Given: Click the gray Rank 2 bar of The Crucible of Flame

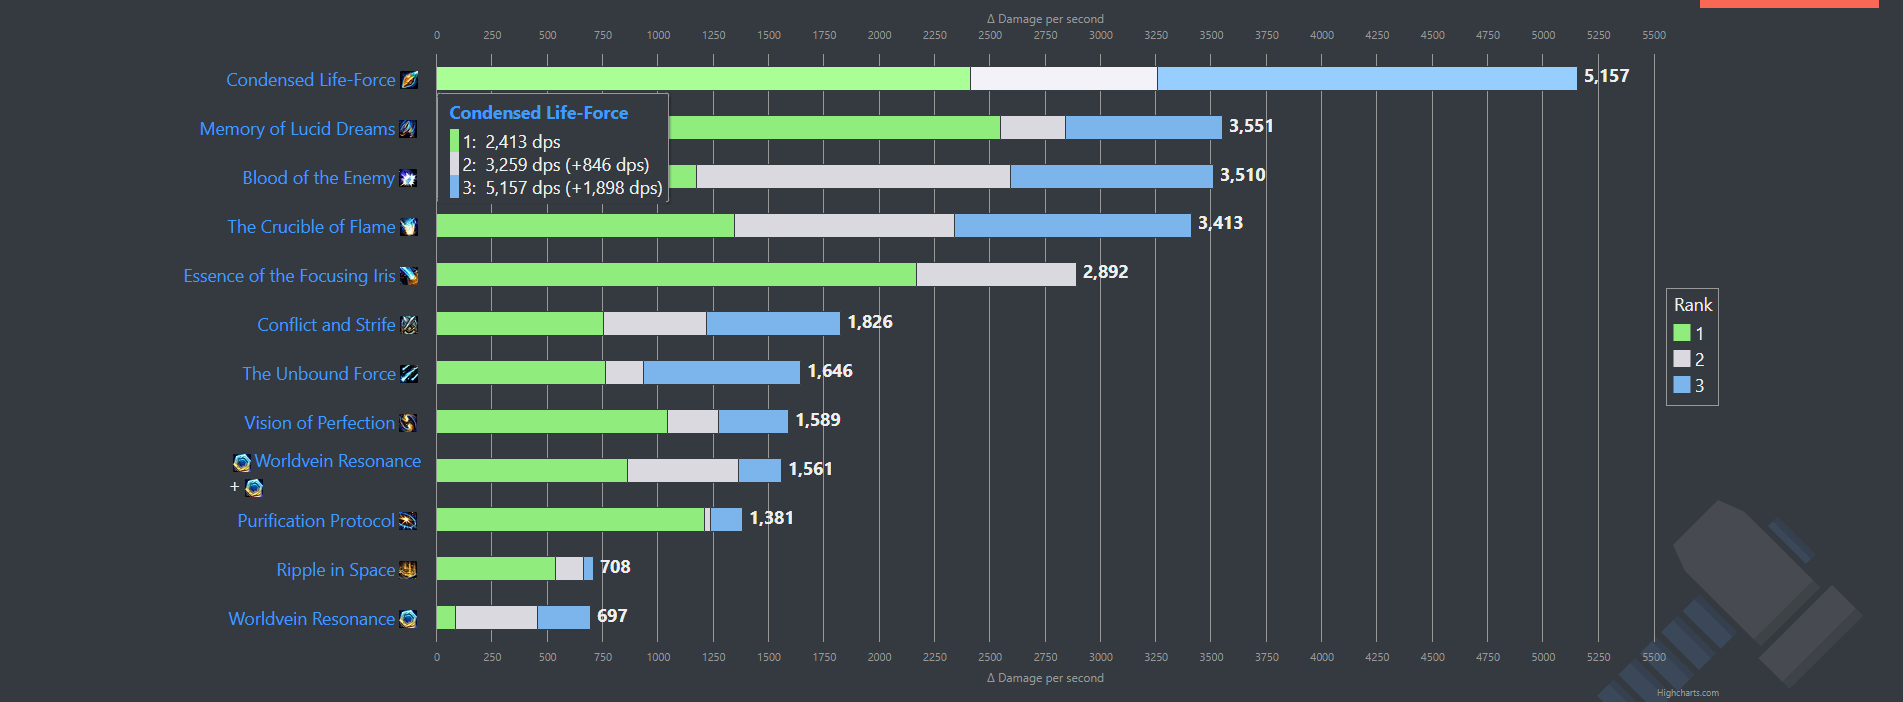Looking at the screenshot, I should [844, 225].
